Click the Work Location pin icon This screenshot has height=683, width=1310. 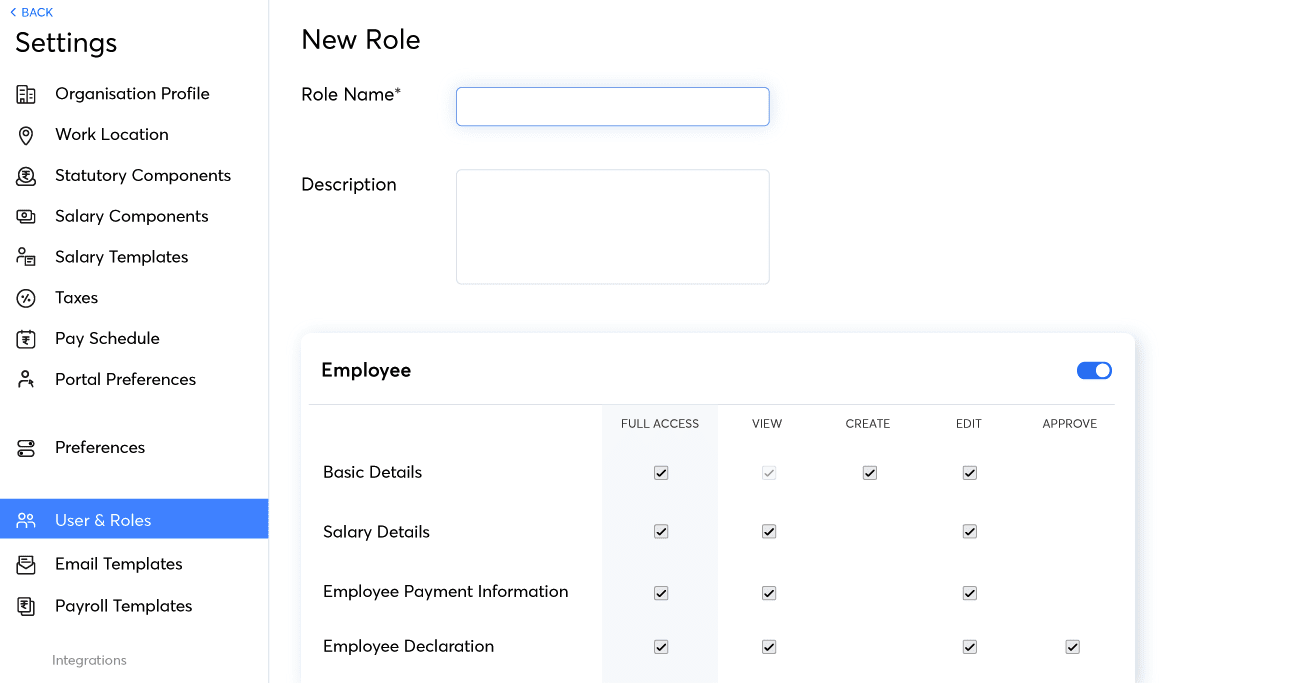coord(26,135)
